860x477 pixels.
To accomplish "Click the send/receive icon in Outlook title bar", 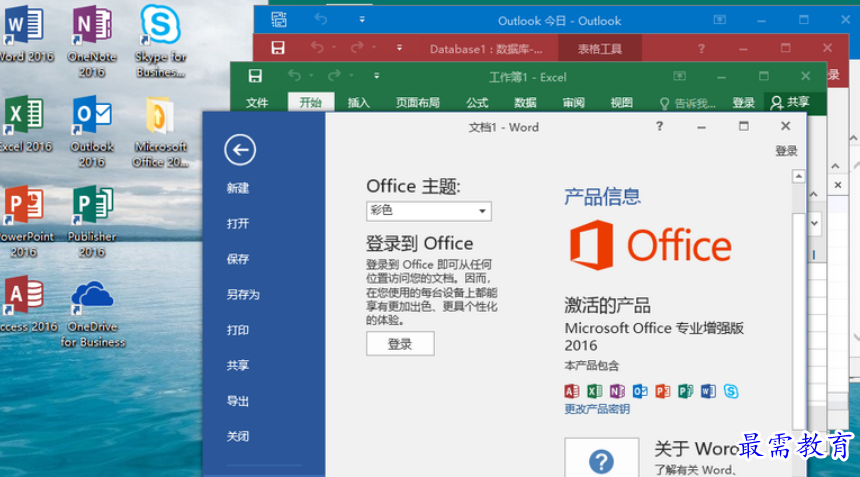I will (279, 20).
